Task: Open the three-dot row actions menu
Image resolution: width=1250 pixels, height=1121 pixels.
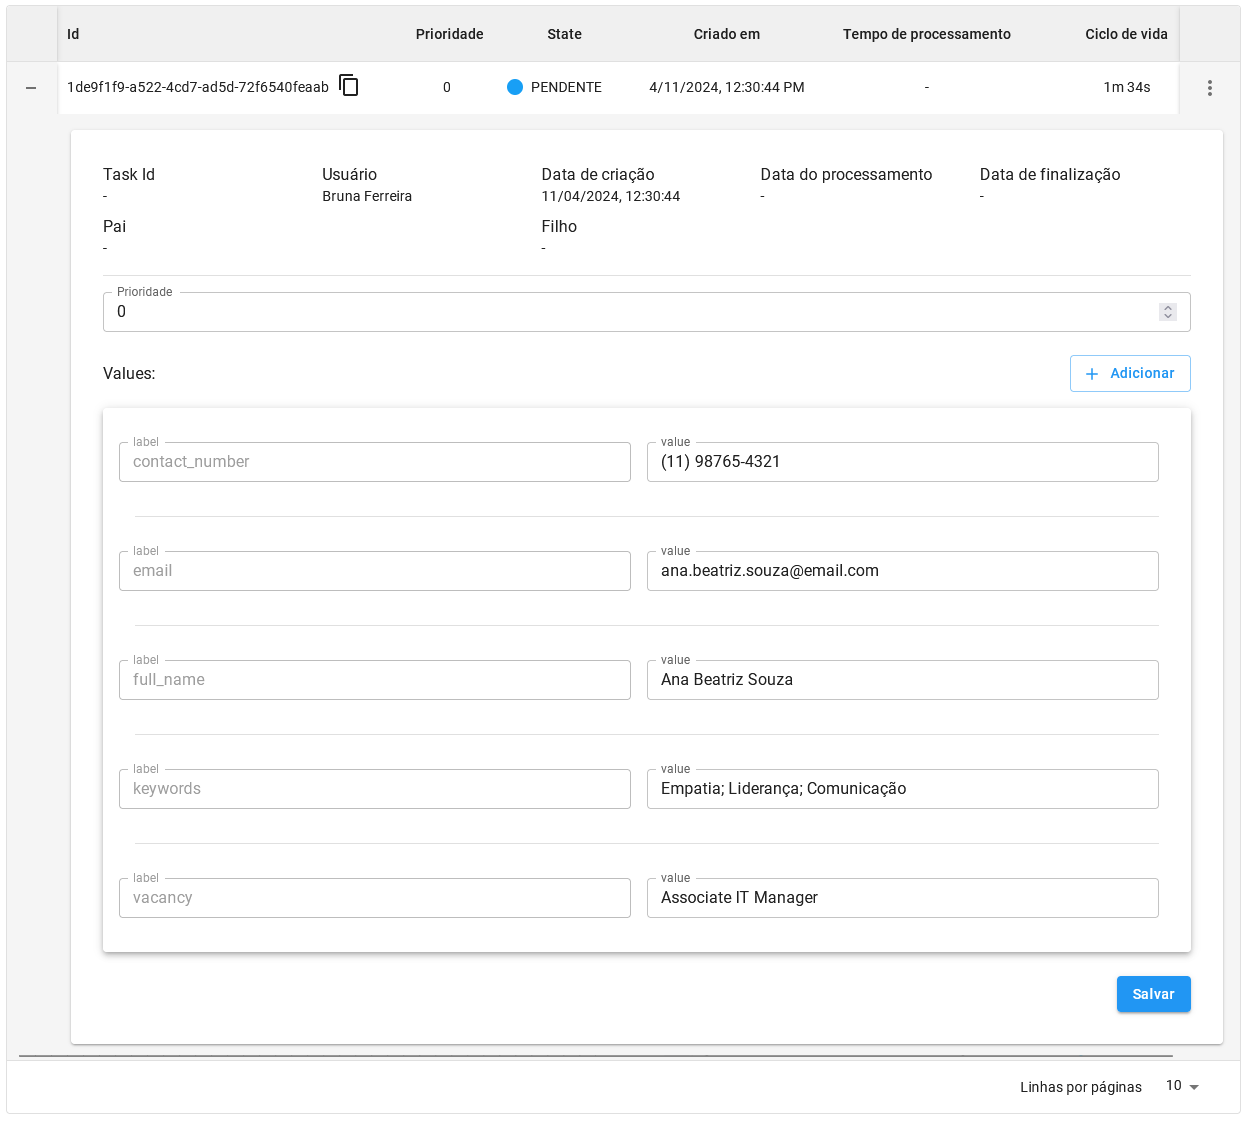Action: point(1209,88)
